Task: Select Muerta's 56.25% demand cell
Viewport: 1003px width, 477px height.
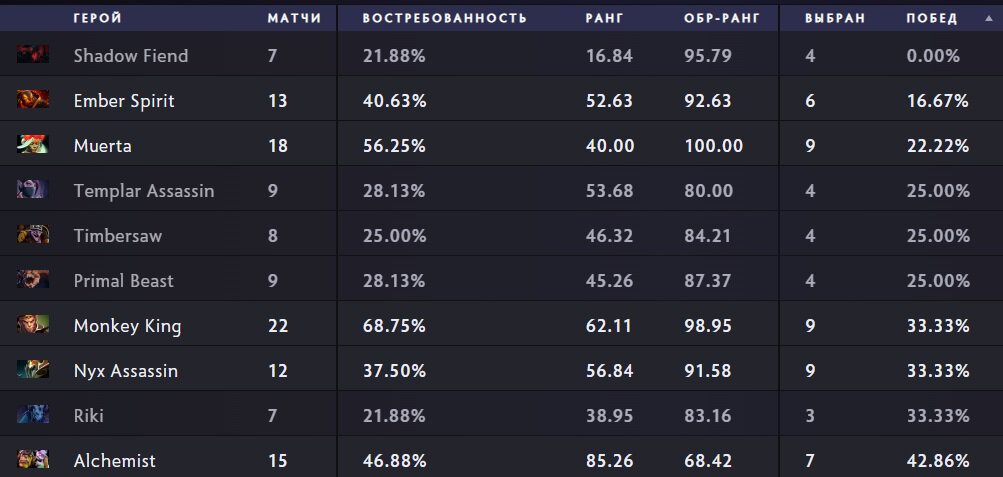Action: [x=394, y=146]
